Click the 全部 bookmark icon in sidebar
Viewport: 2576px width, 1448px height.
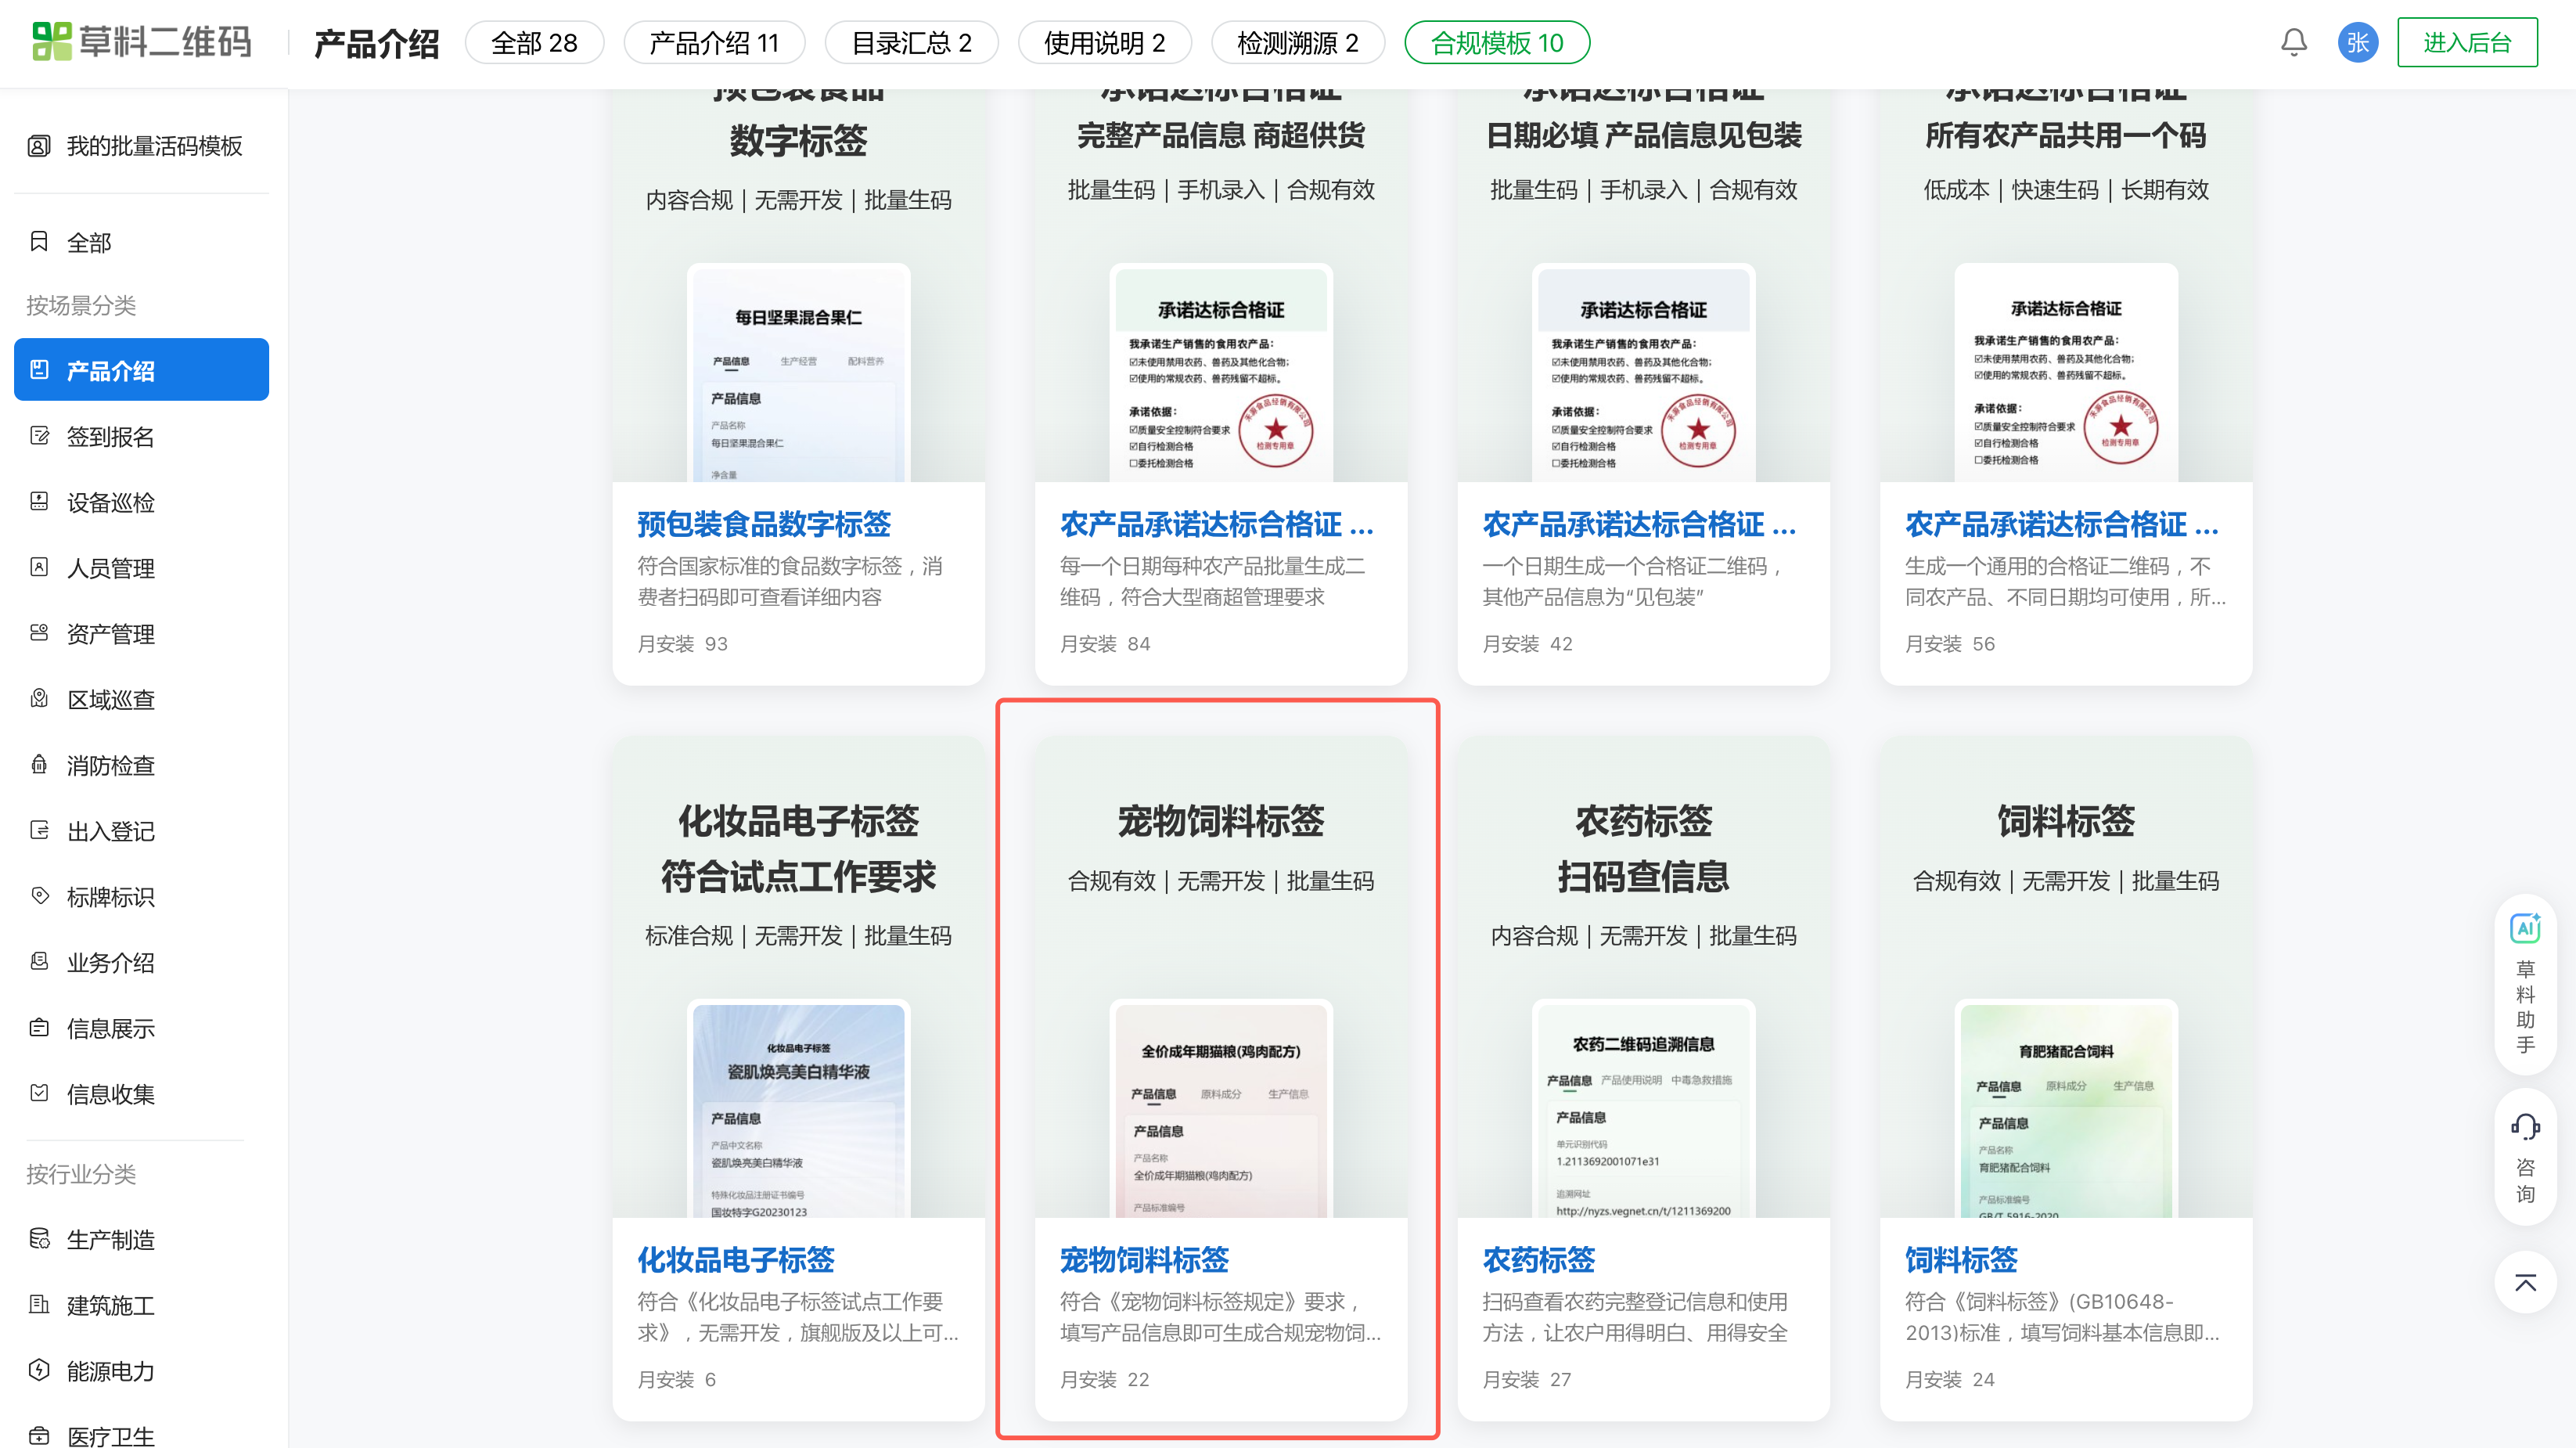click(39, 242)
